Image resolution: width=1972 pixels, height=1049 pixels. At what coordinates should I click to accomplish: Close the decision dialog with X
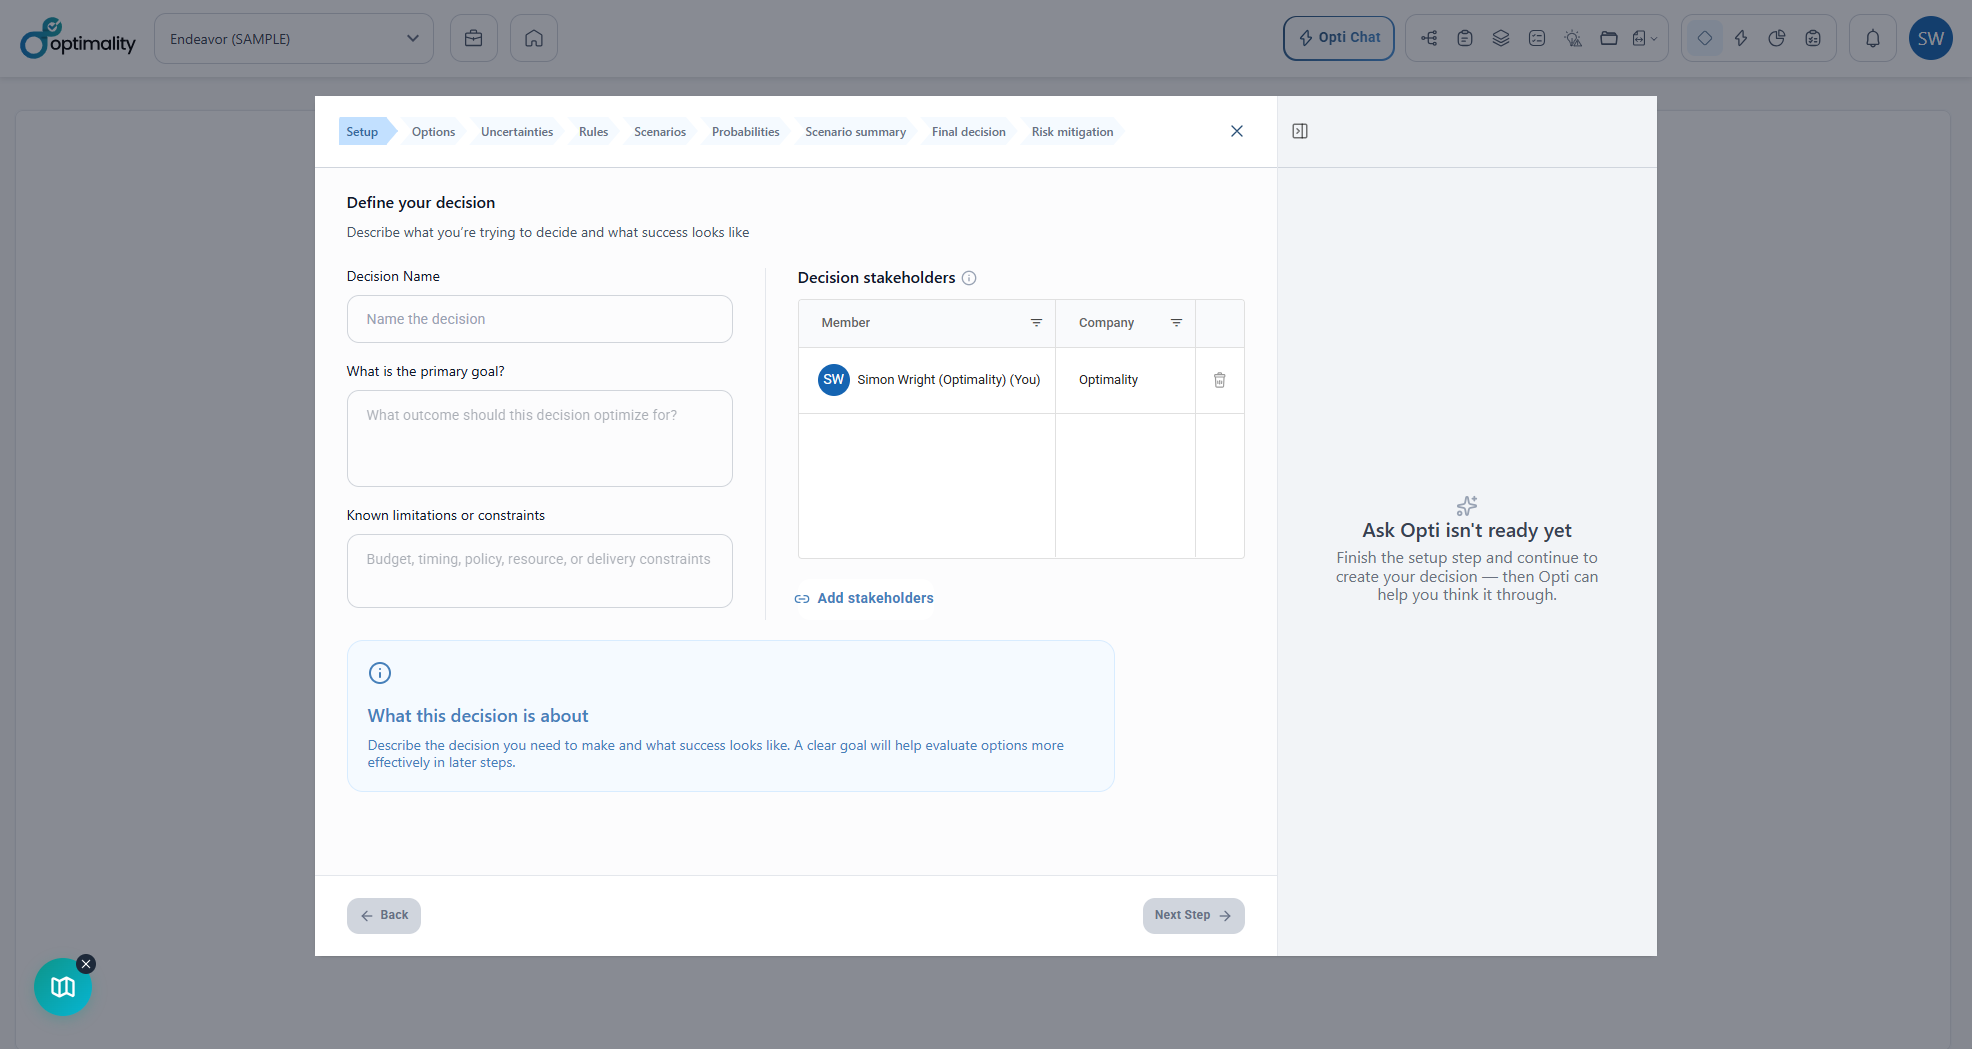point(1237,131)
